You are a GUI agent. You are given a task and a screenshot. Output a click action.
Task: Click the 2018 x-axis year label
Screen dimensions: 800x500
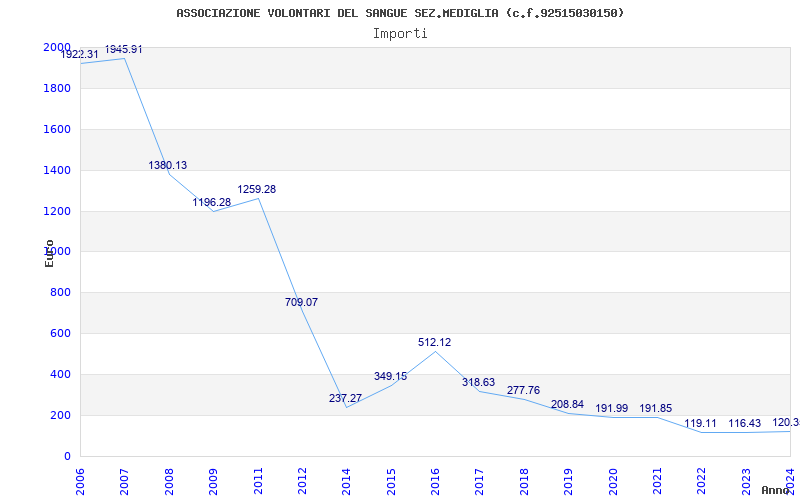(x=524, y=481)
